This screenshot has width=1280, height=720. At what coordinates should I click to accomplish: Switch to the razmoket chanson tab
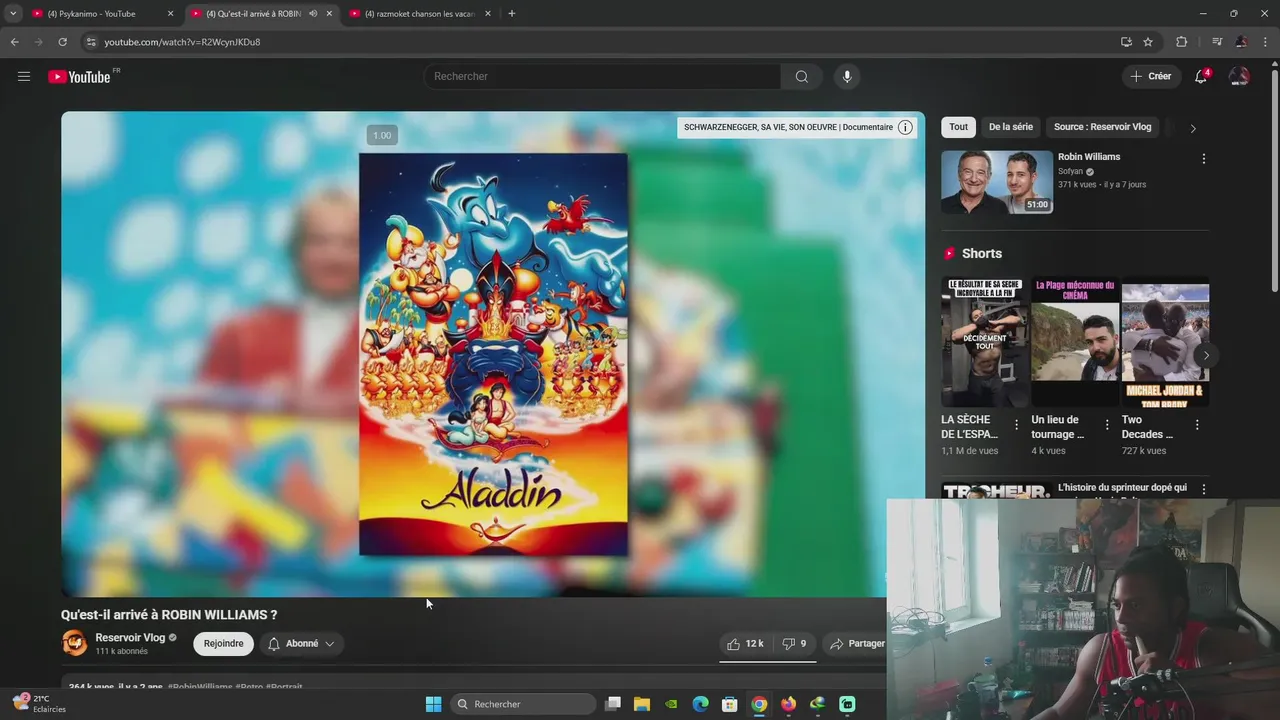[420, 14]
